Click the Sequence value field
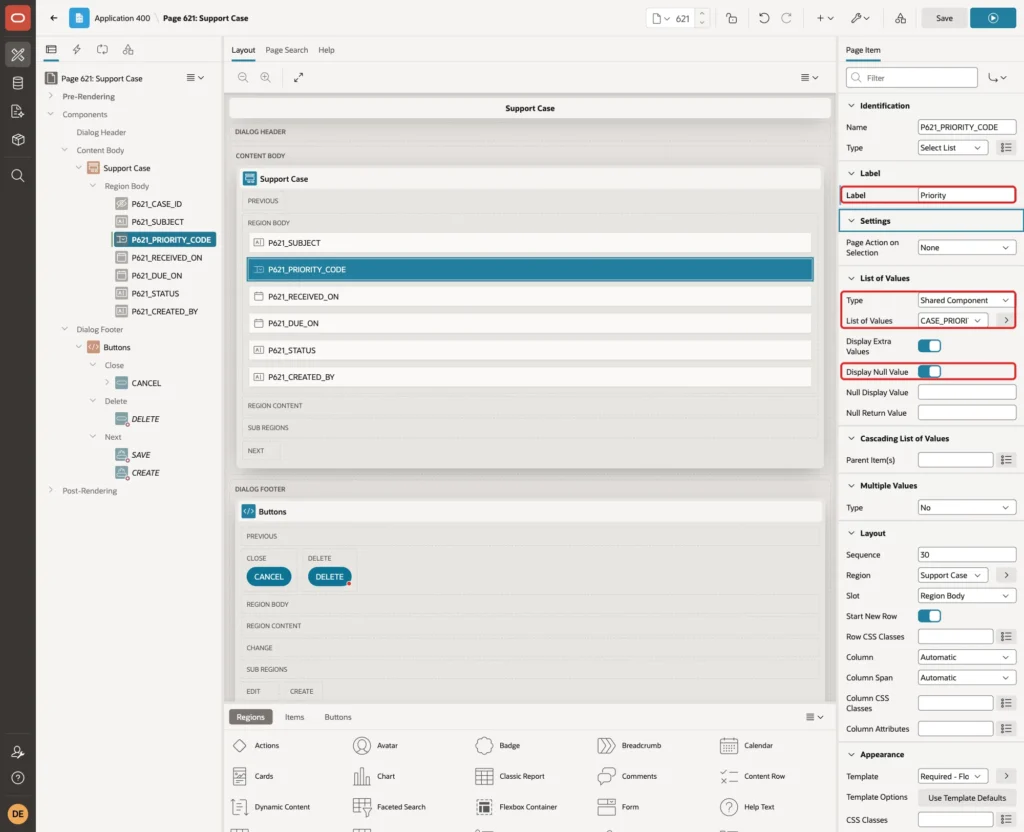The width and height of the screenshot is (1024, 832). point(967,554)
